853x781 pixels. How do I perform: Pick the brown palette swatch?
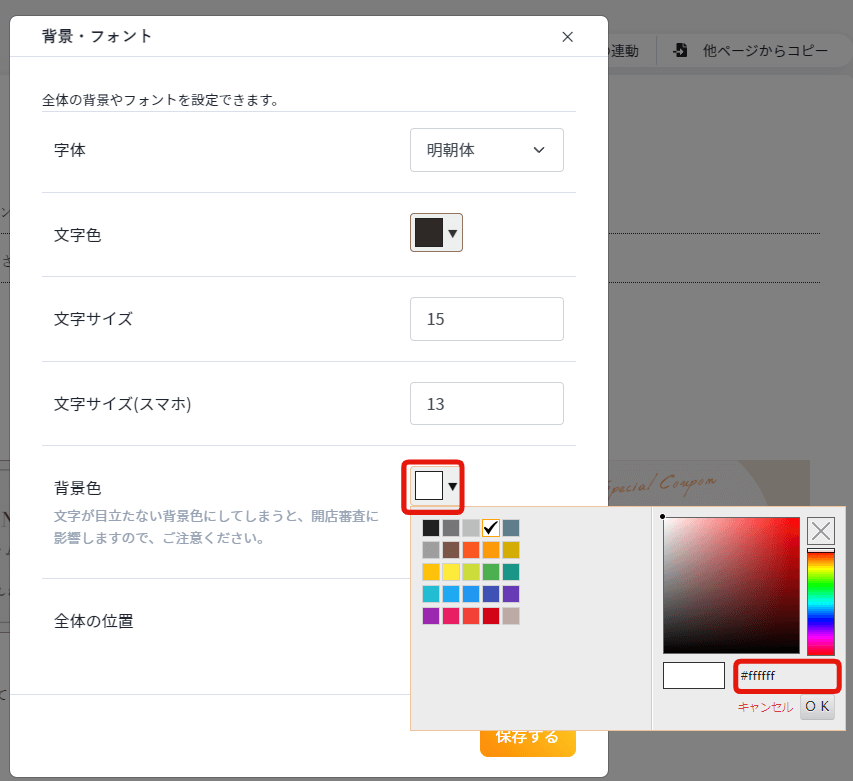(451, 550)
